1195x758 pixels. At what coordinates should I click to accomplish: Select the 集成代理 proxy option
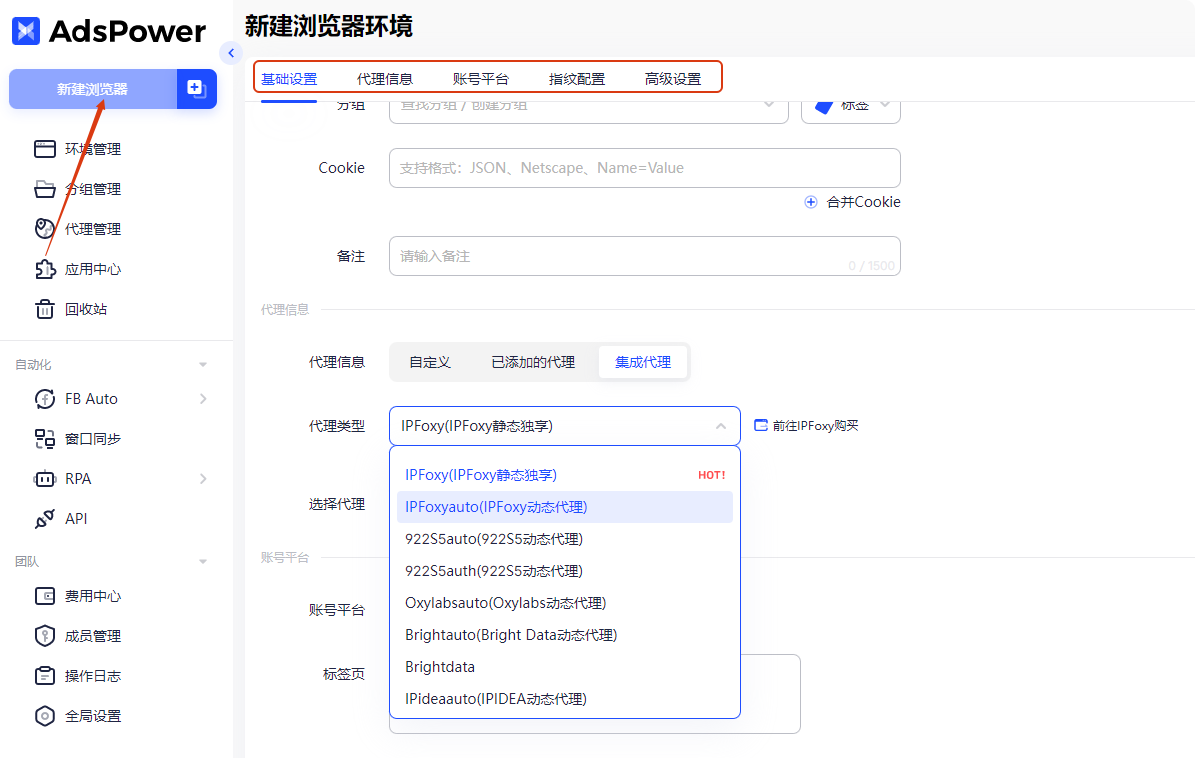(642, 362)
